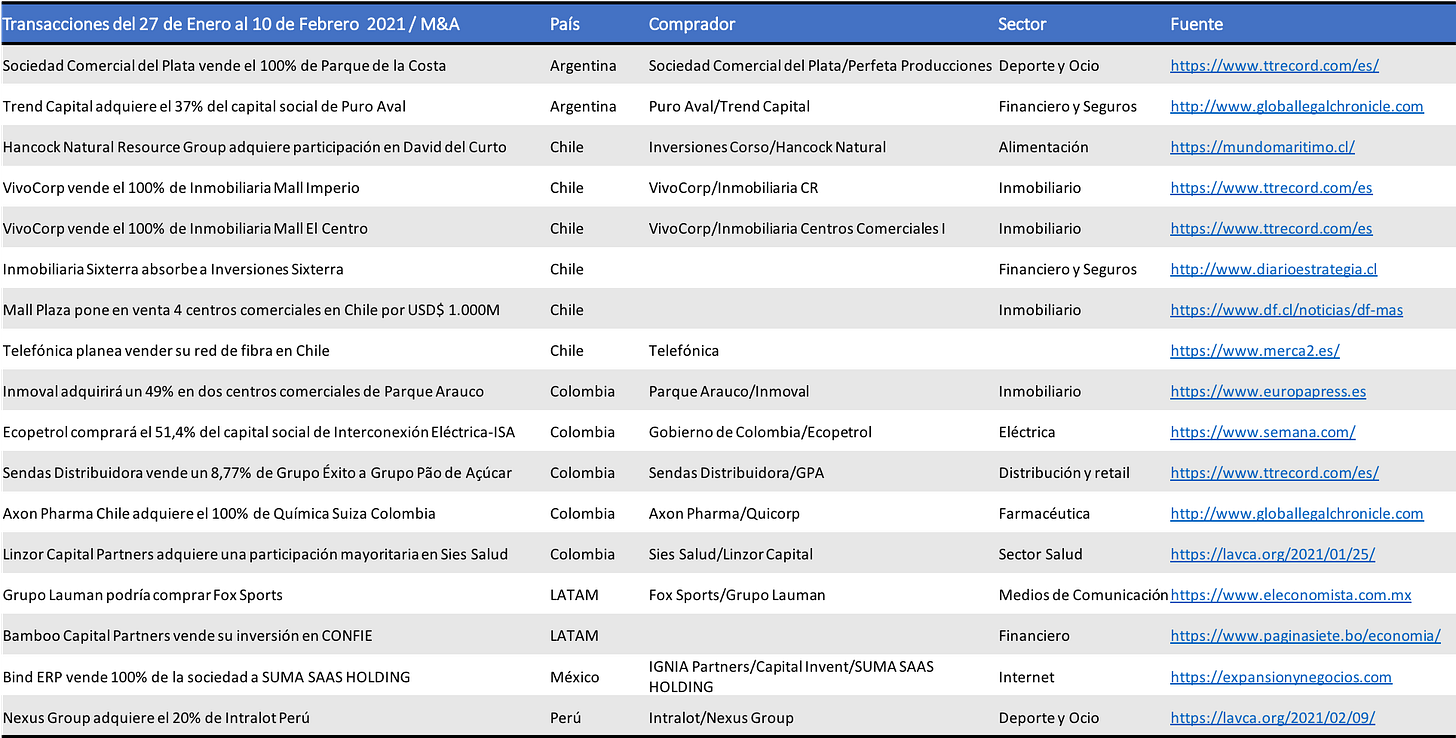The image size is (1456, 738).
Task: Open the ttrecord.com link in Parque de la Costa row
Action: tap(1274, 65)
